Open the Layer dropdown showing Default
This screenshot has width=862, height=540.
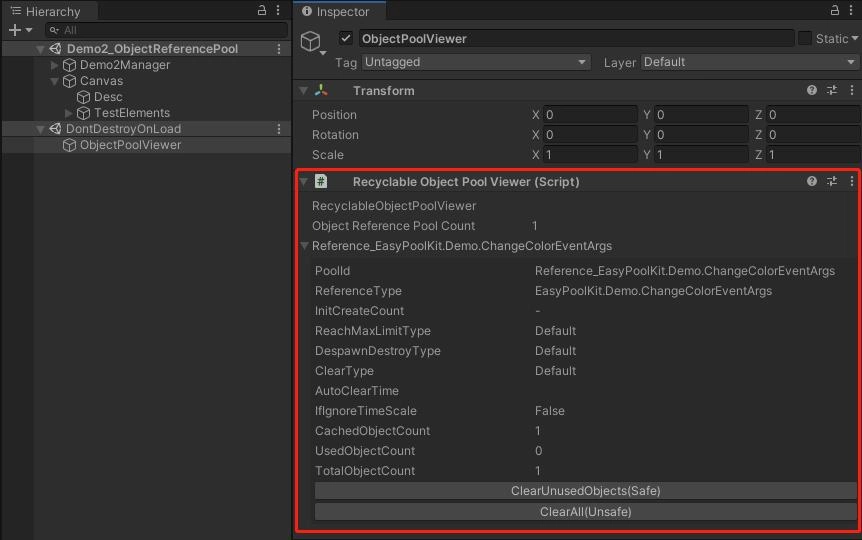coord(750,62)
